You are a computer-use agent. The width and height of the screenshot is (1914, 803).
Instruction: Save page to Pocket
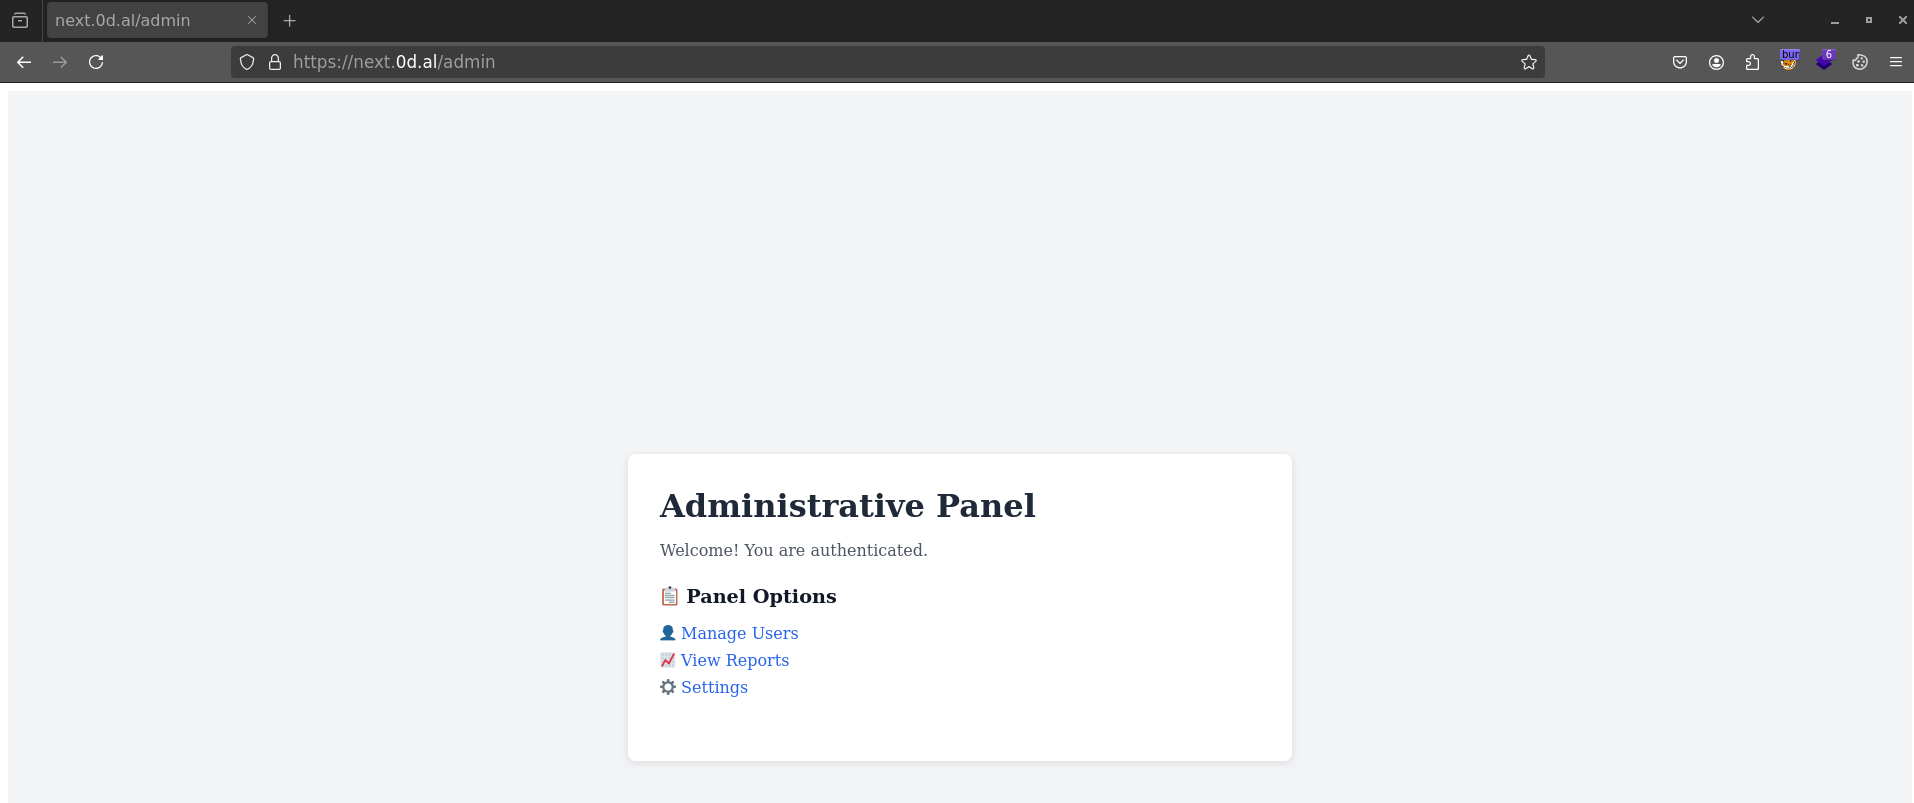tap(1680, 62)
